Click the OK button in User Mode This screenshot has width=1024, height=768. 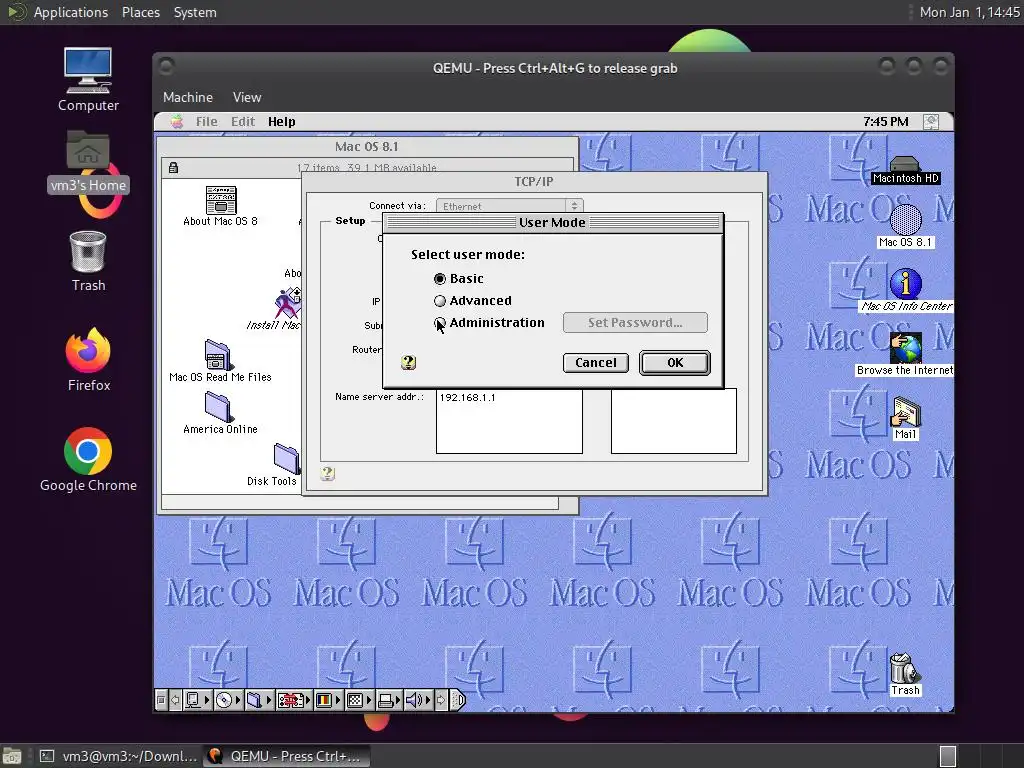[675, 362]
